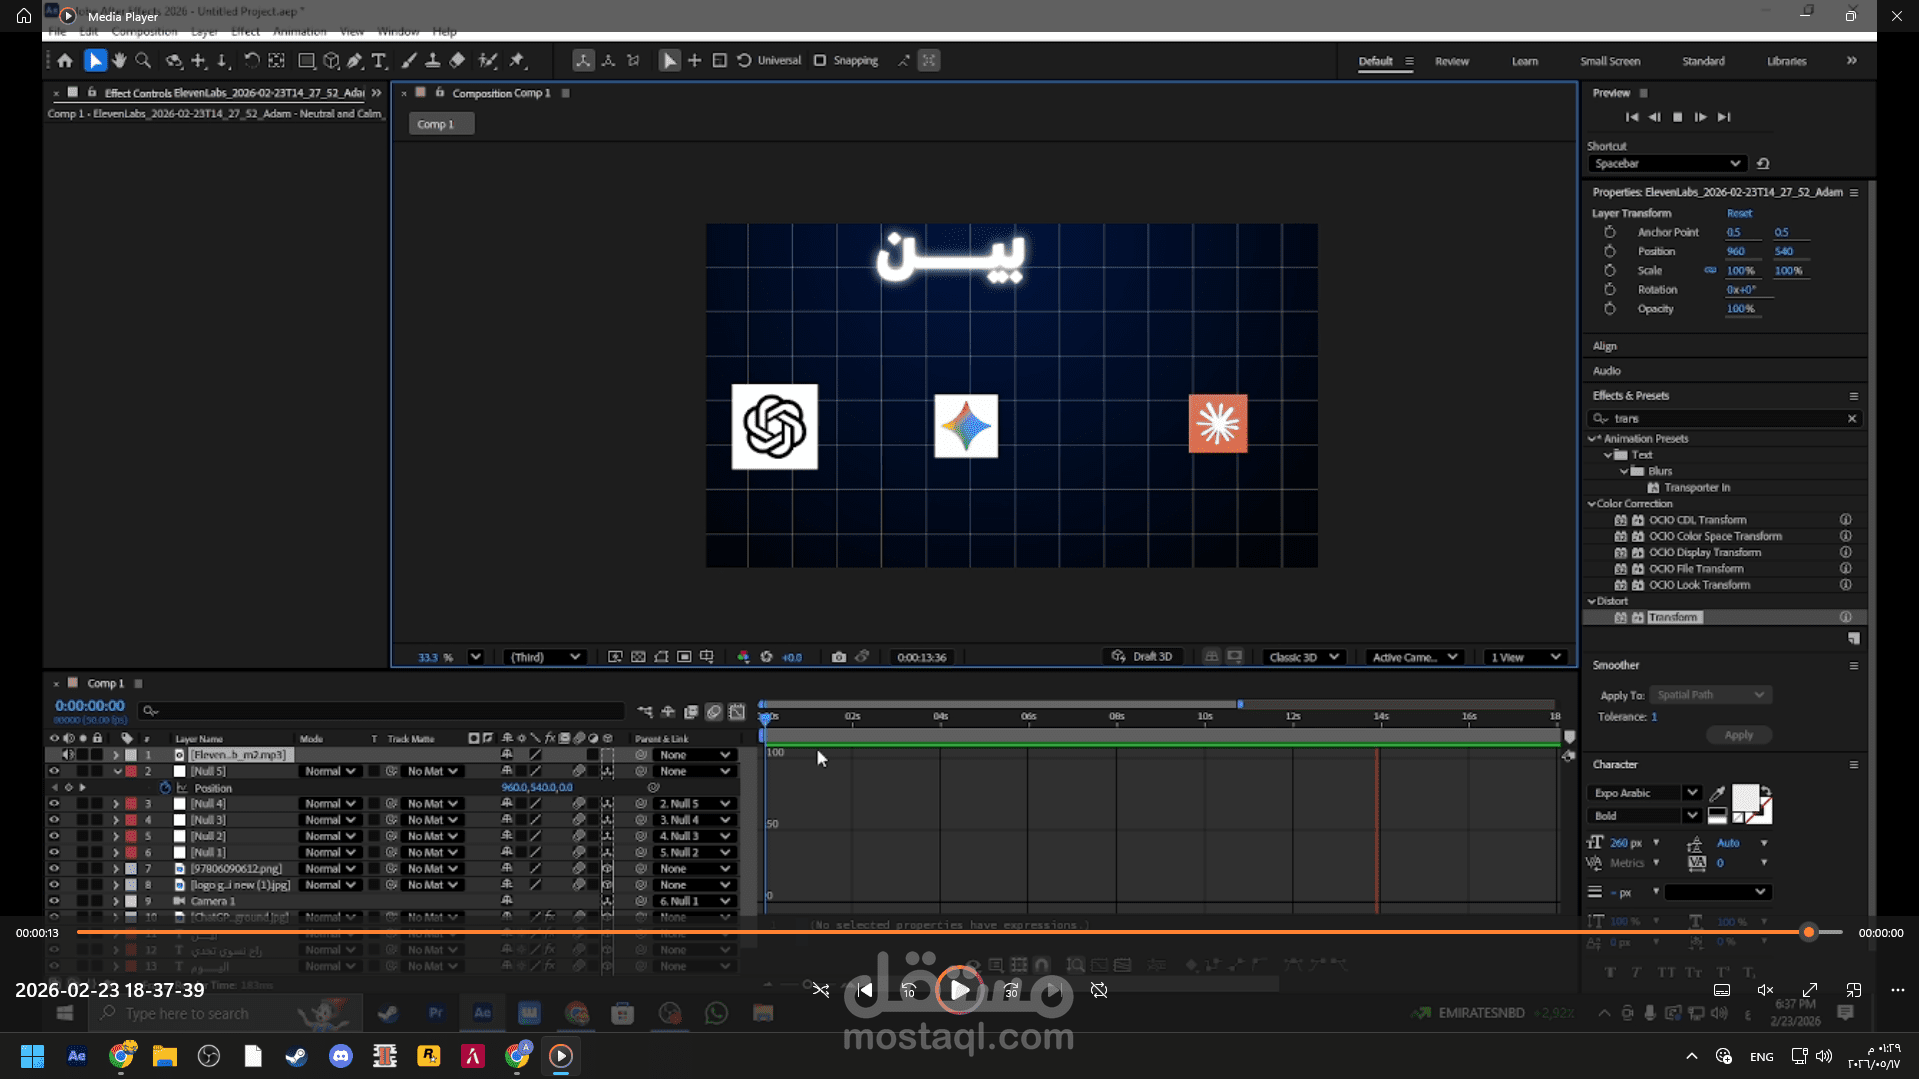
Task: Clear the Effects & Presets search box
Action: coord(1852,419)
